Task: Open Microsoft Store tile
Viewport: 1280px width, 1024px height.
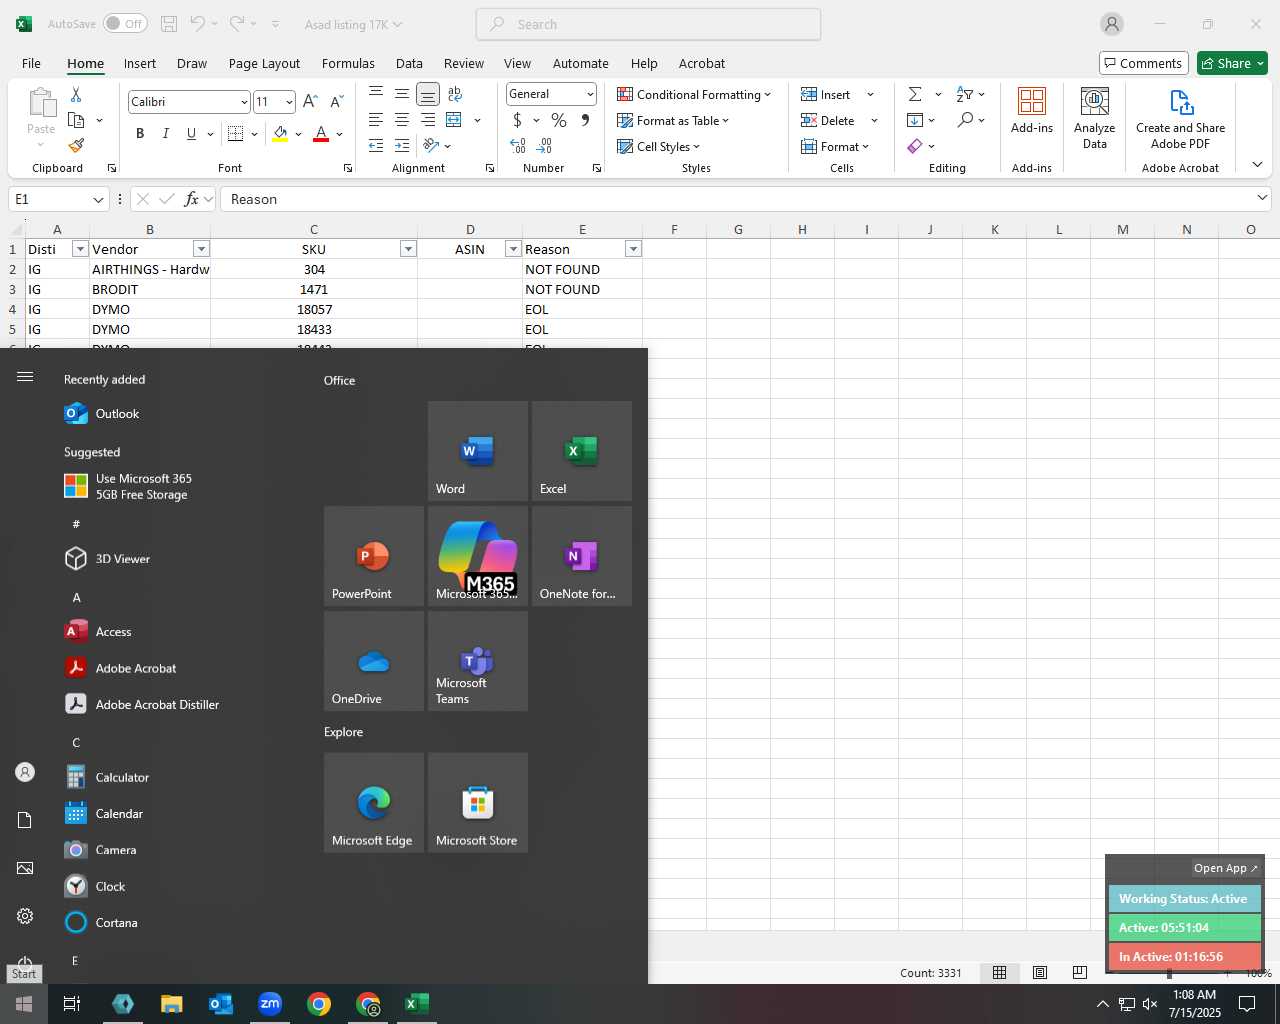Action: (478, 803)
